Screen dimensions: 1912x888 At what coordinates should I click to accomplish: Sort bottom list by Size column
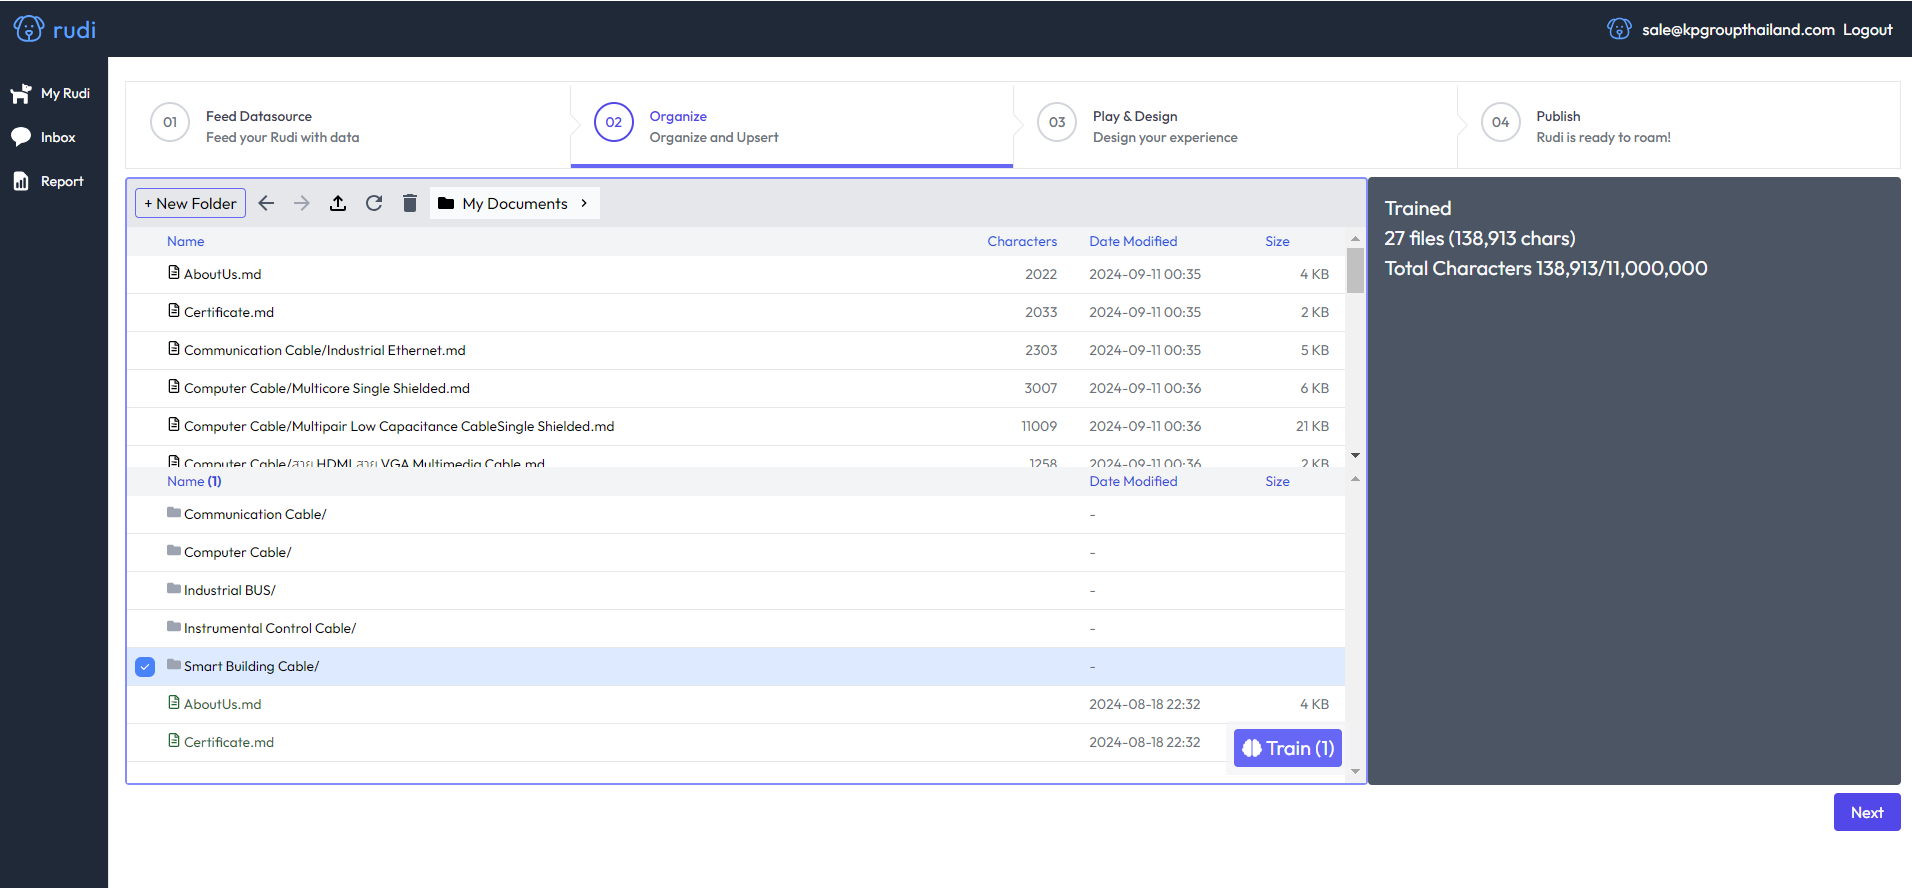click(x=1277, y=481)
